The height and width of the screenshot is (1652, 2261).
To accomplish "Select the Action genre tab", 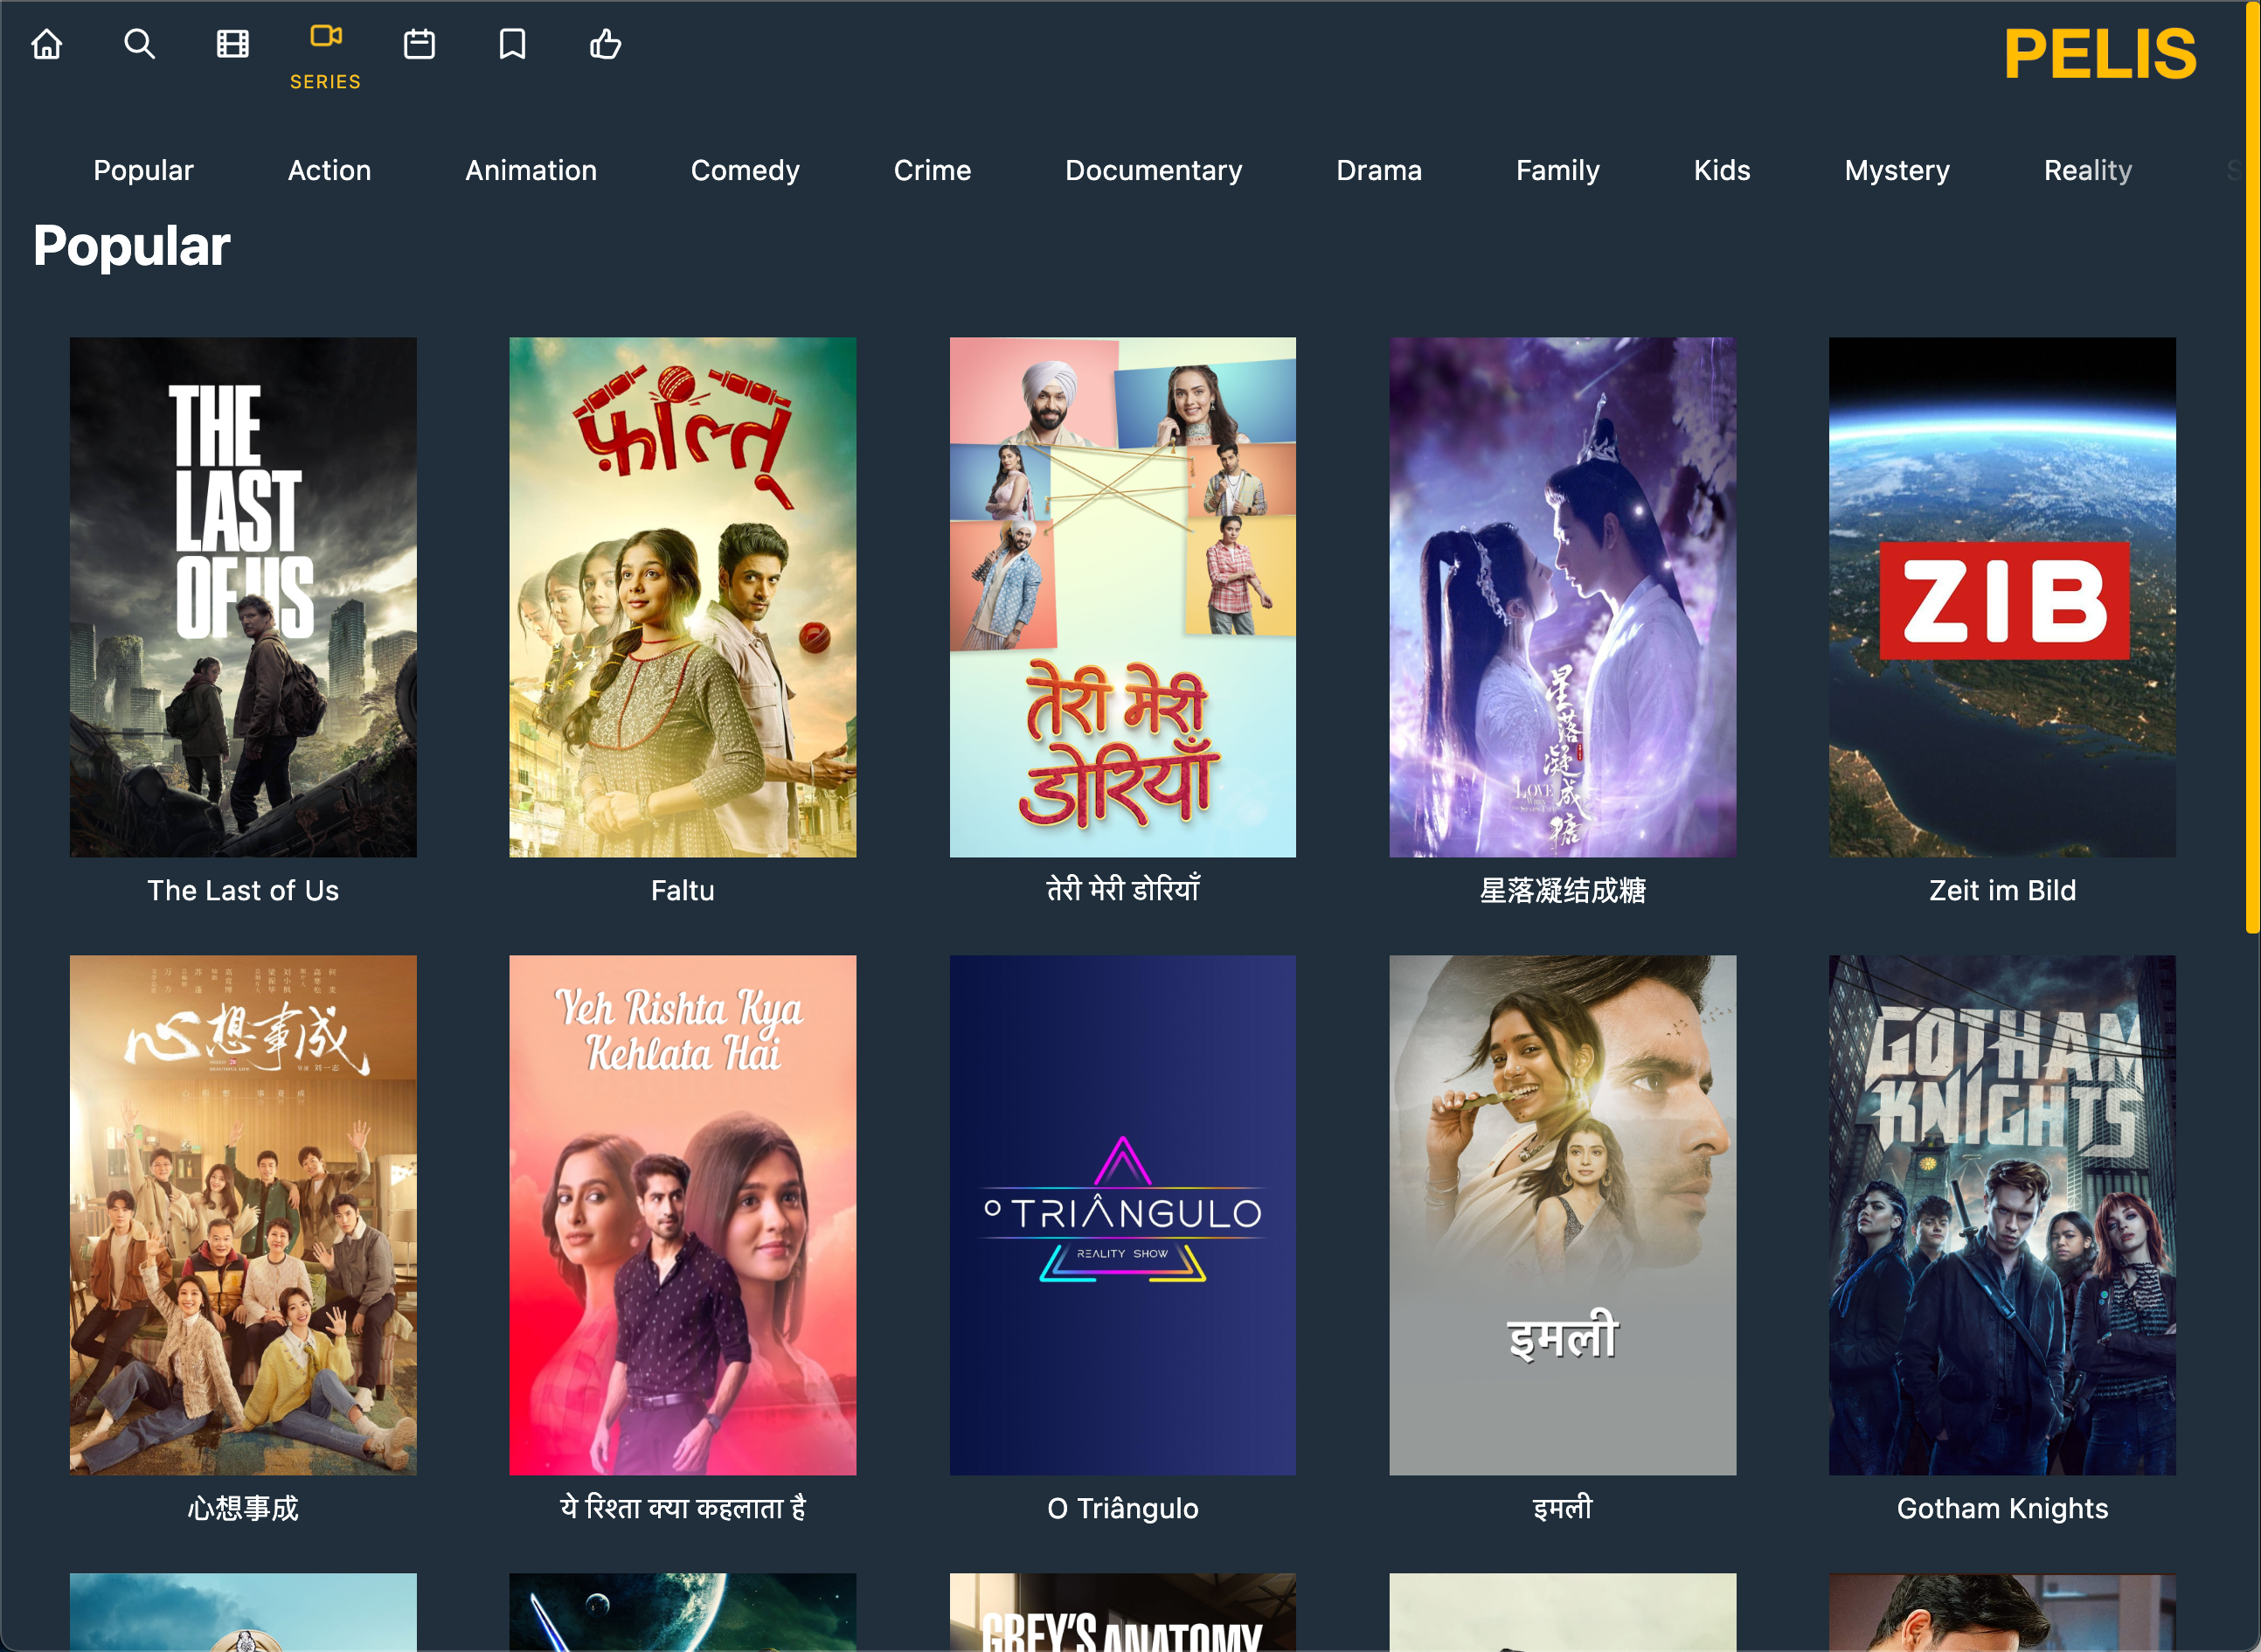I will click(x=329, y=170).
